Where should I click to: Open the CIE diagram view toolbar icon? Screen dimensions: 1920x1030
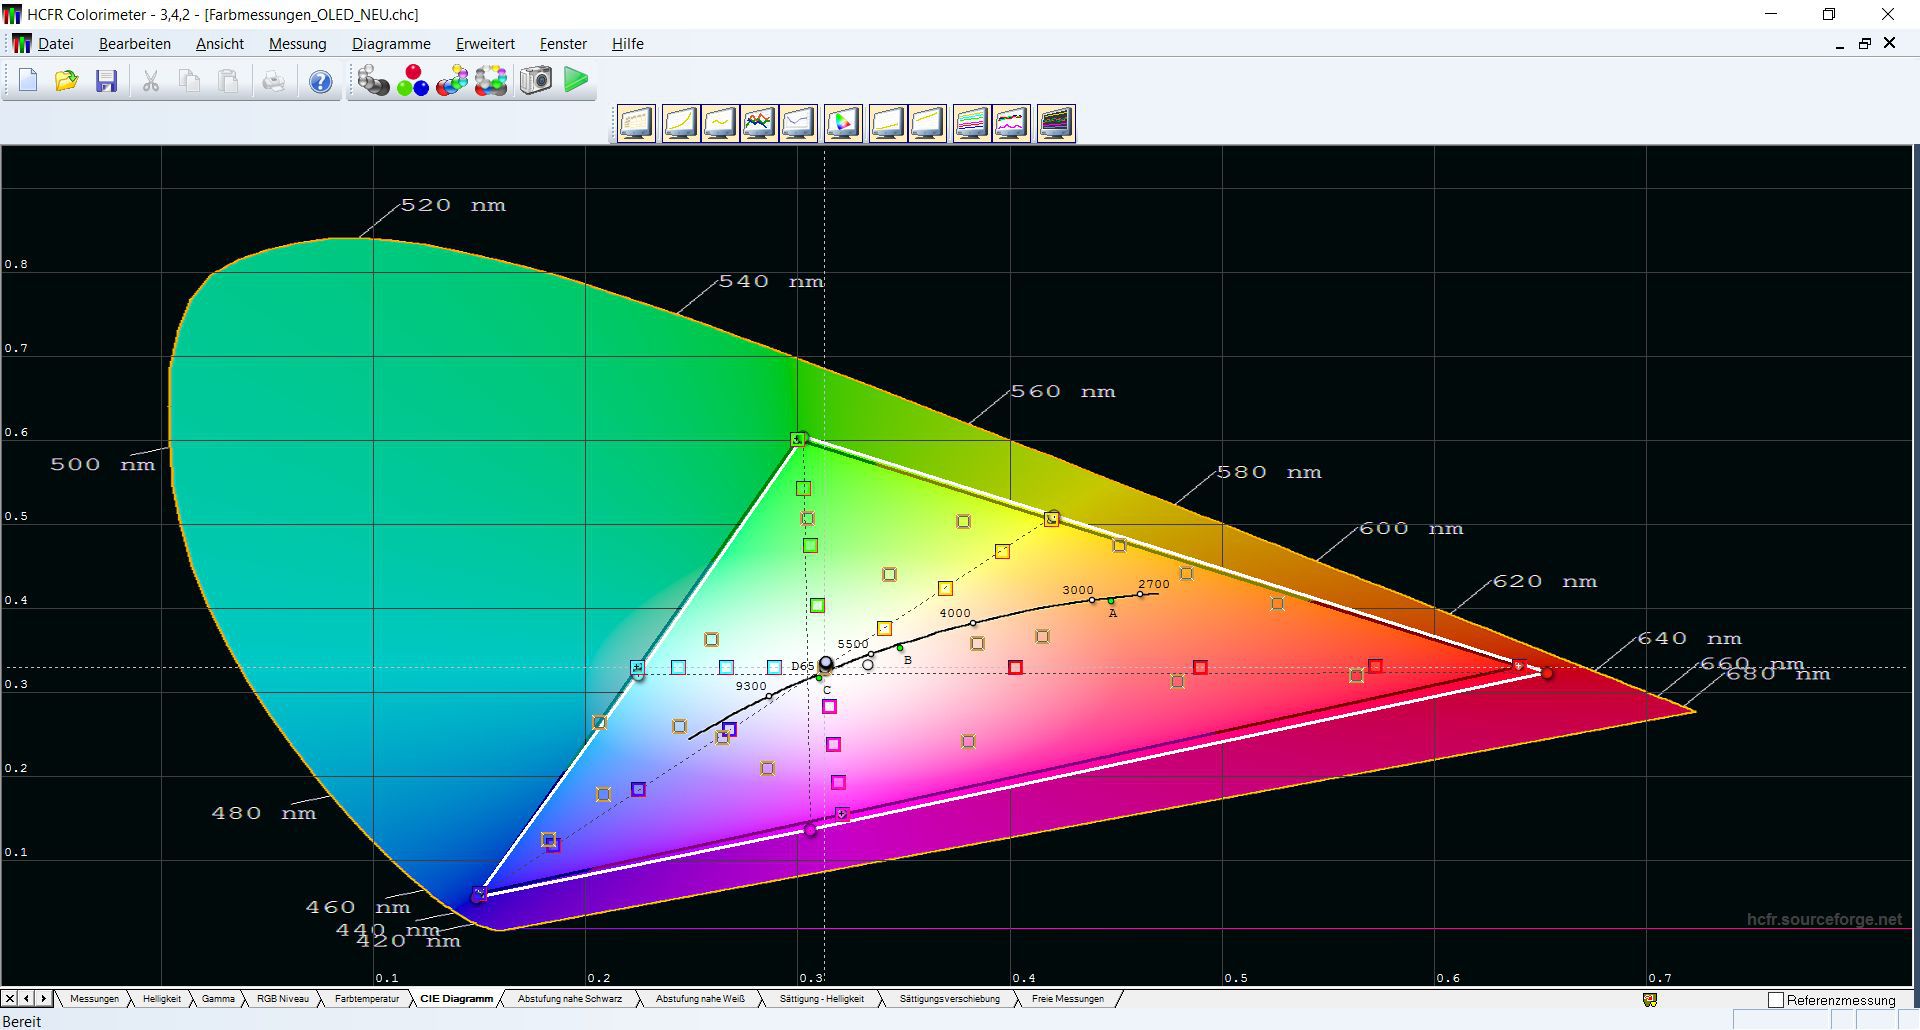[x=843, y=123]
